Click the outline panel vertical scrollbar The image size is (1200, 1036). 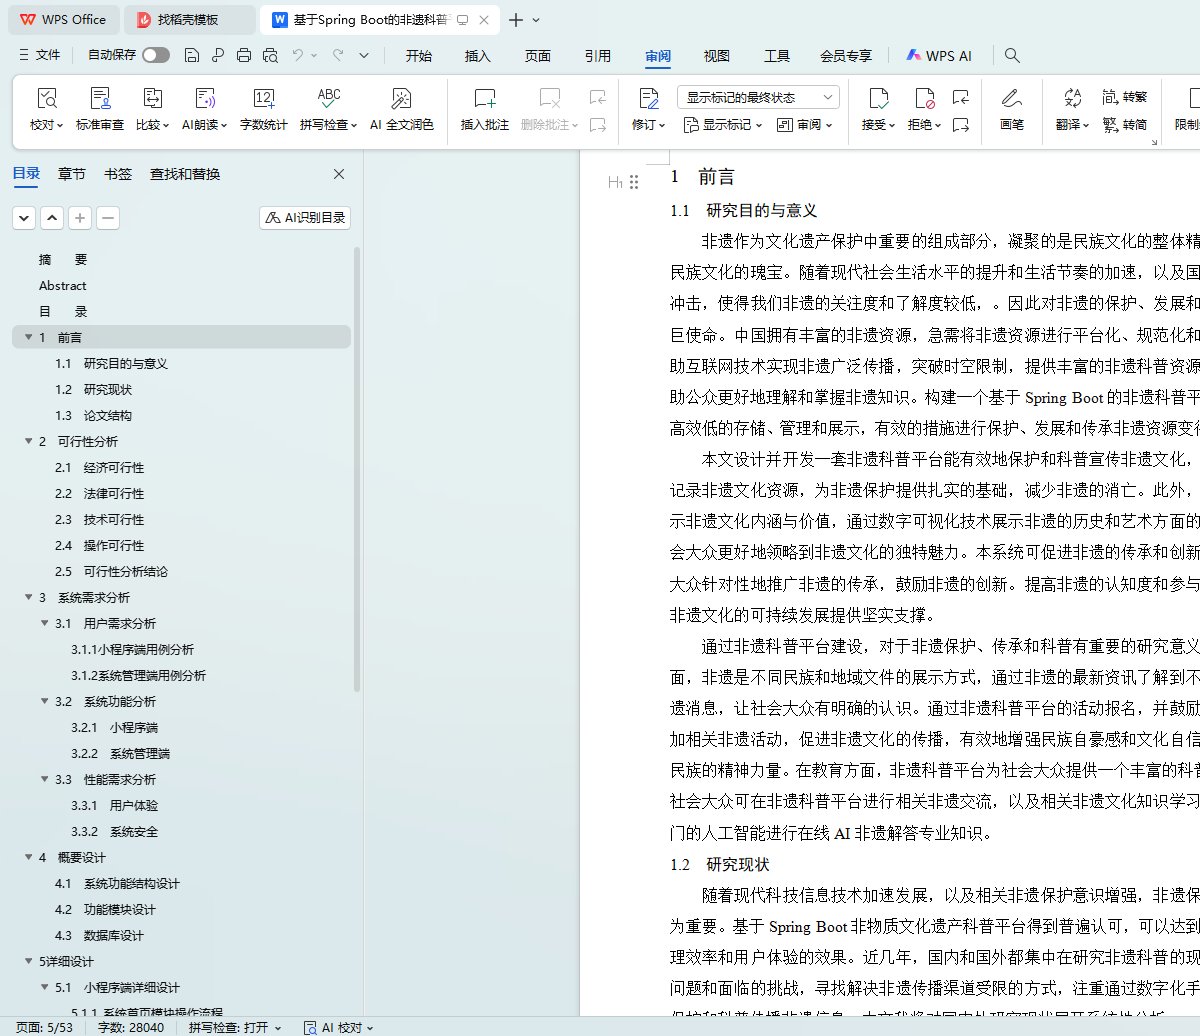click(x=357, y=500)
